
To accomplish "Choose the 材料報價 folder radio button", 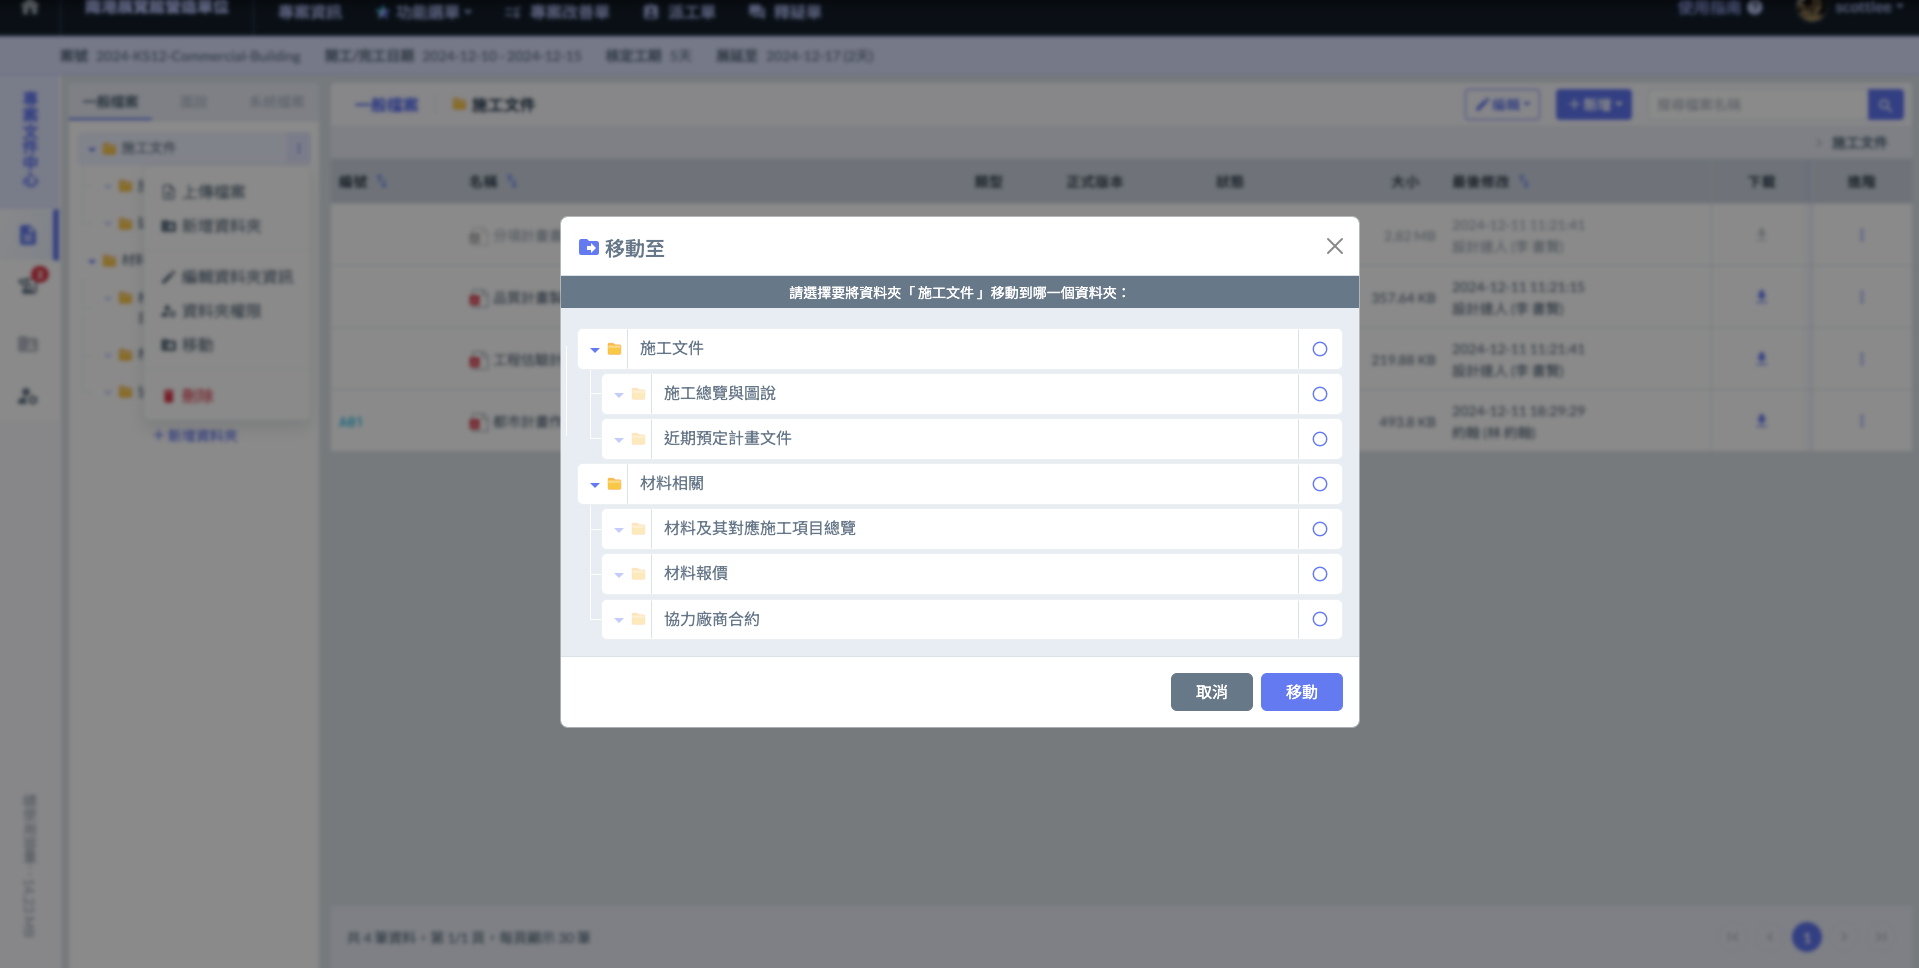I will pos(1319,574).
